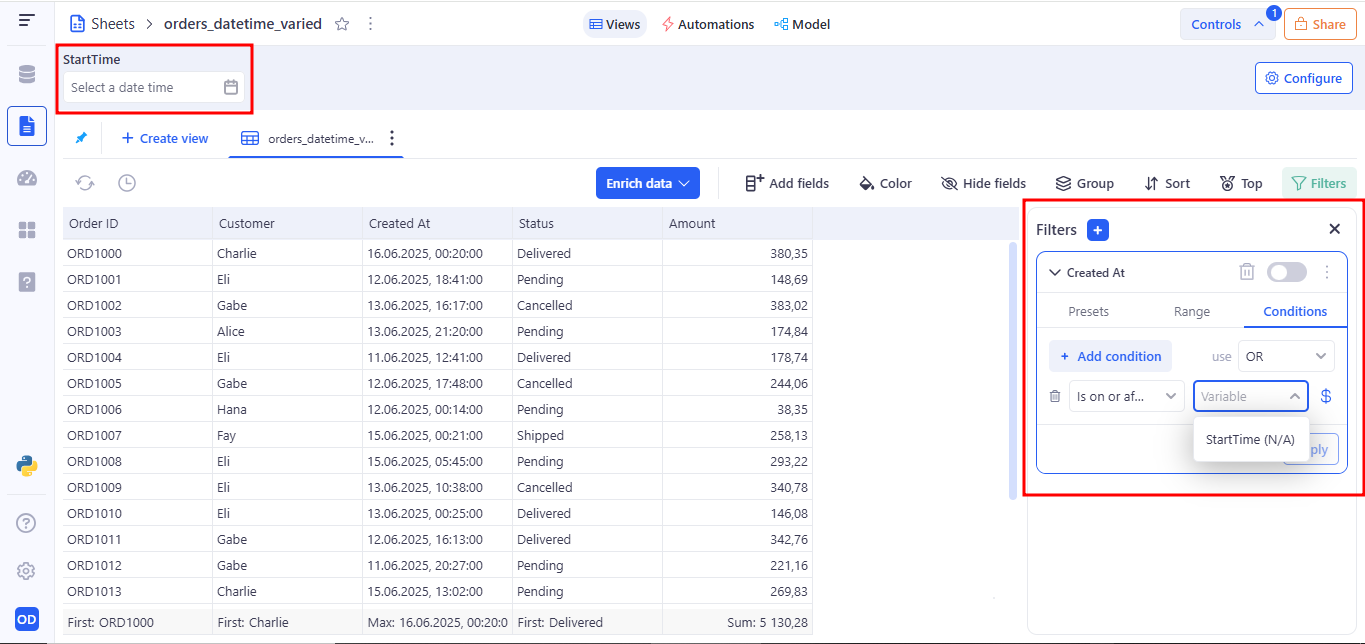Enable the Created At filter toggle
This screenshot has width=1365, height=644.
pos(1286,272)
